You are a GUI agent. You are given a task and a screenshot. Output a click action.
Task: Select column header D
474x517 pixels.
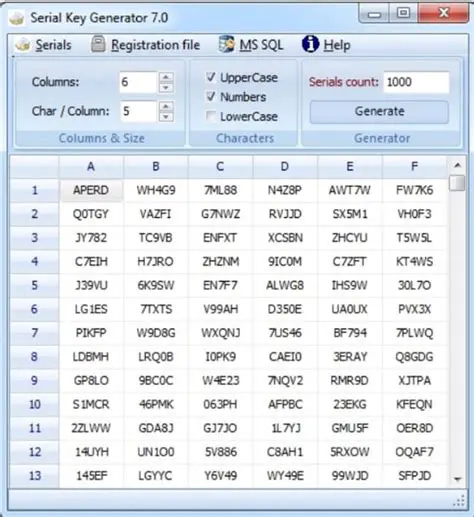coord(285,166)
